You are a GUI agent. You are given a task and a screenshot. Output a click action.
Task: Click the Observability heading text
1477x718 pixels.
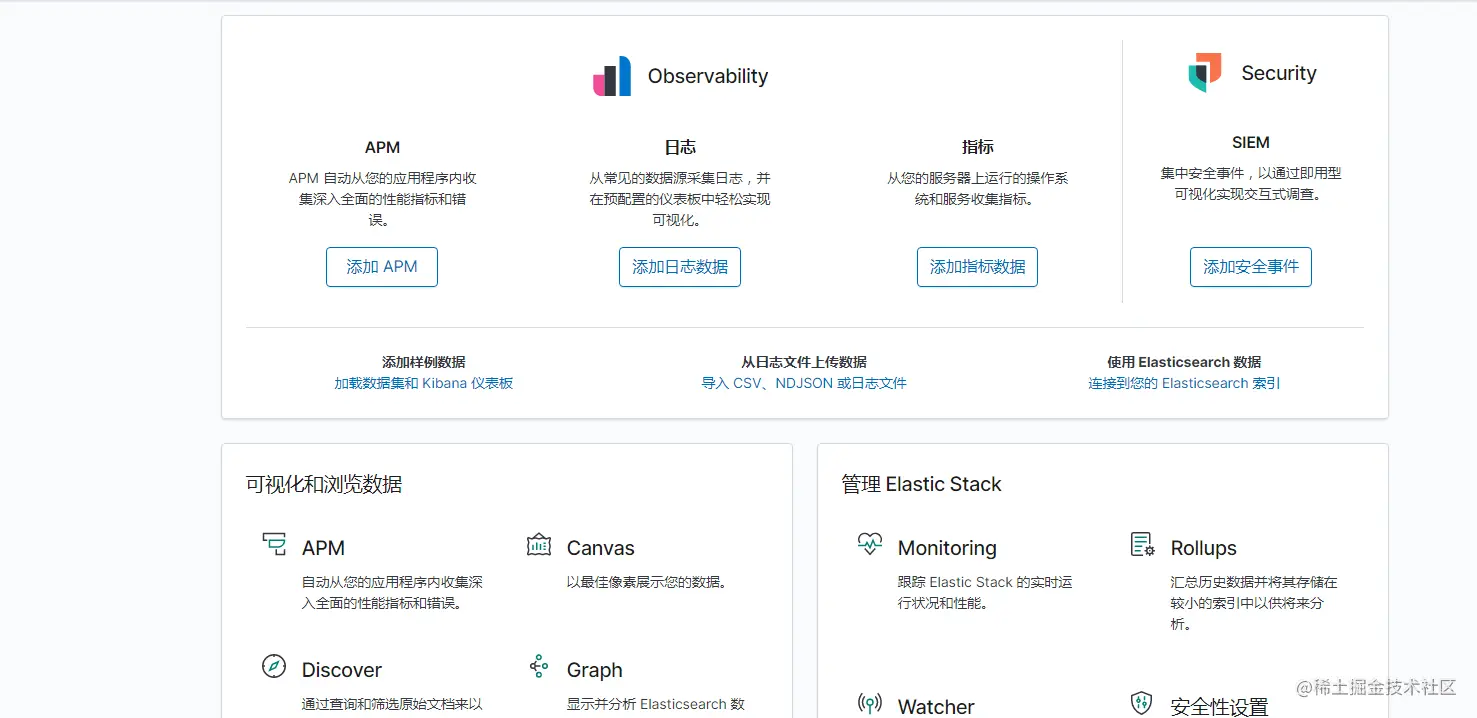pyautogui.click(x=708, y=76)
